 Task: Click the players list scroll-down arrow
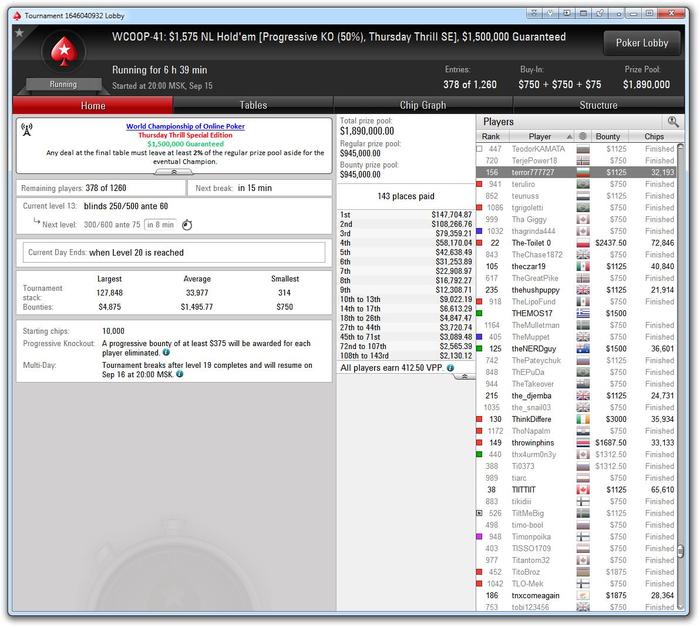680,606
